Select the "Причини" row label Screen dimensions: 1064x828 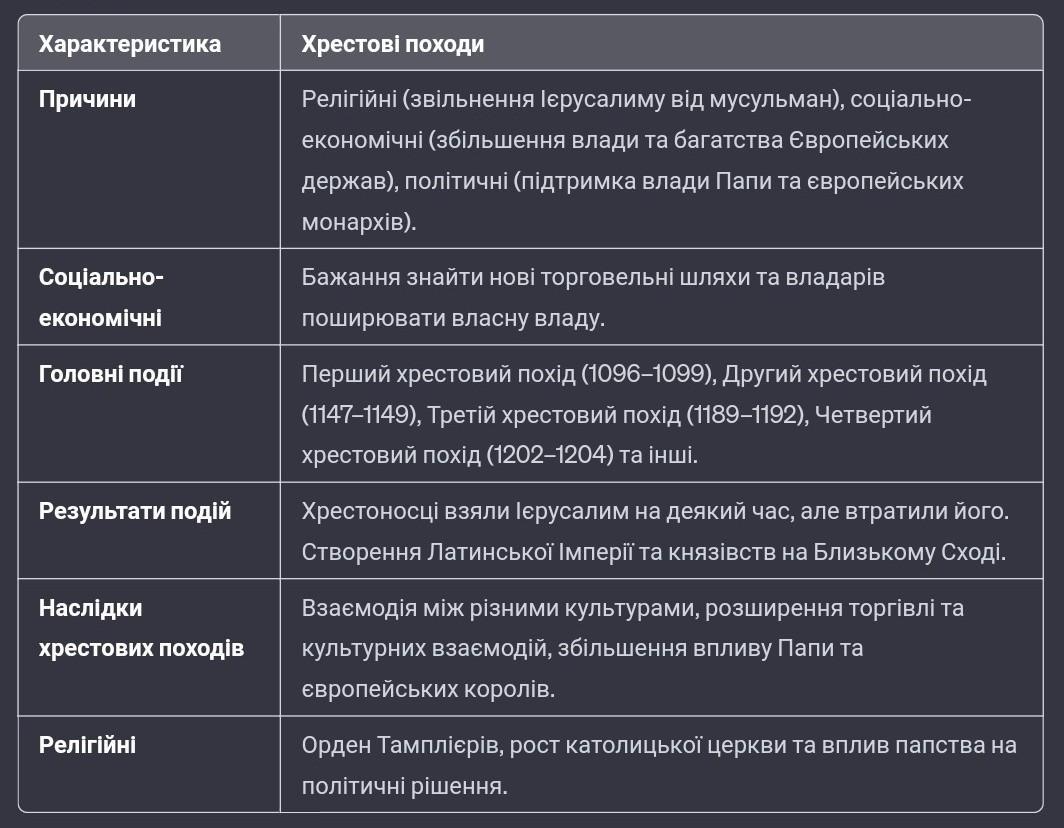click(87, 99)
